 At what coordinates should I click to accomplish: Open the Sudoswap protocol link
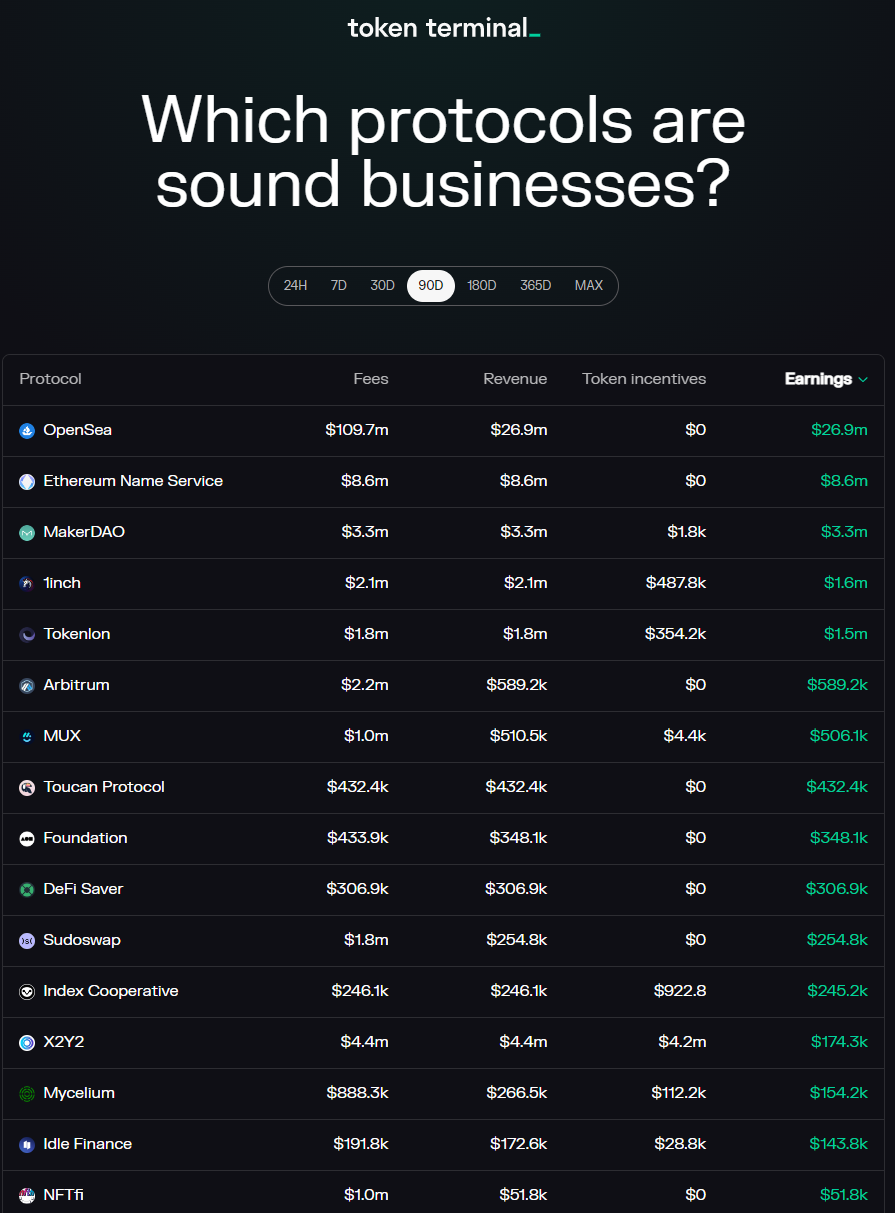pyautogui.click(x=82, y=940)
